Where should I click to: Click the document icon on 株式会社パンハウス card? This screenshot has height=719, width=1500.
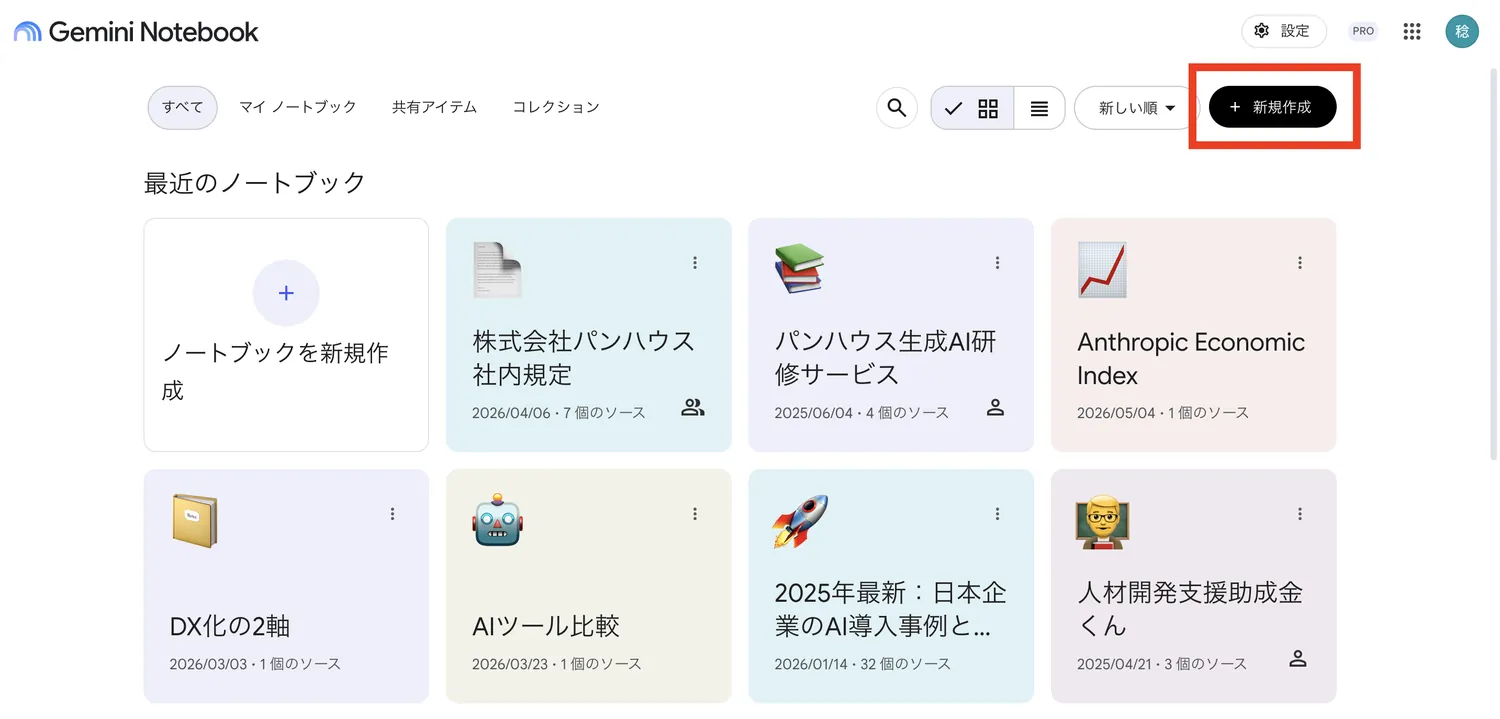(497, 270)
